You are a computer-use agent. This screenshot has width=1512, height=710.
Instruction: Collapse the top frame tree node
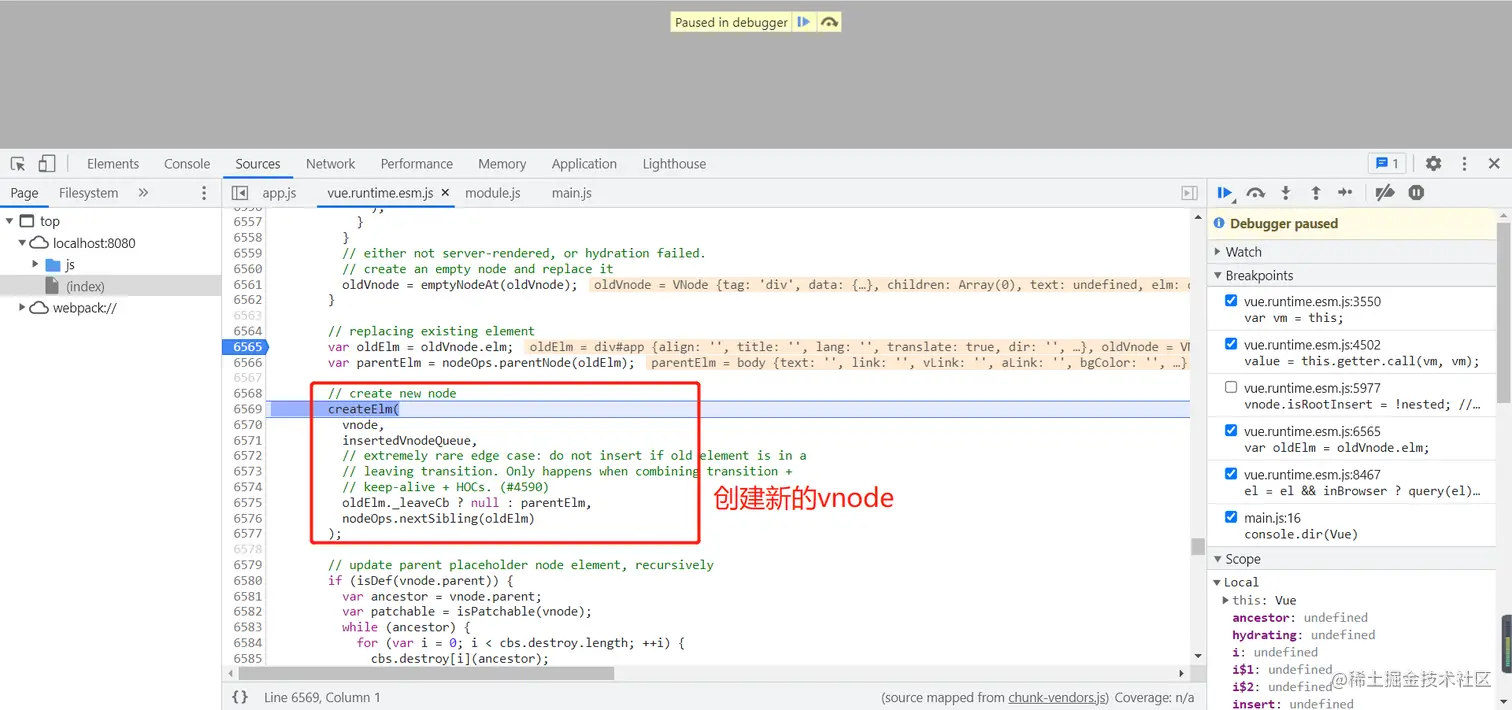(x=9, y=221)
